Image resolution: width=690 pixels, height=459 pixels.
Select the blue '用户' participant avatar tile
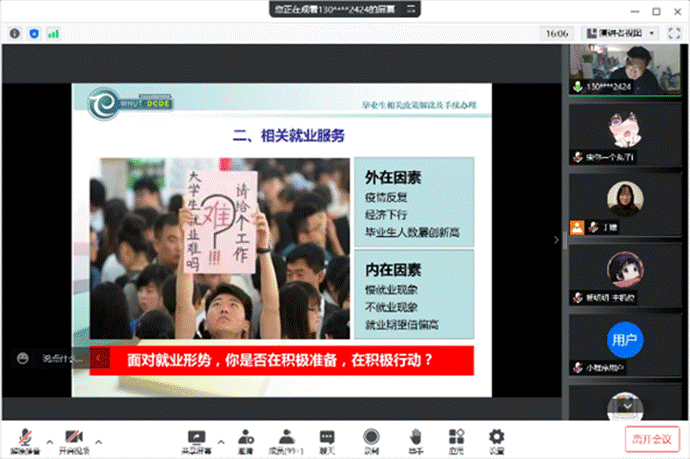[x=625, y=340]
